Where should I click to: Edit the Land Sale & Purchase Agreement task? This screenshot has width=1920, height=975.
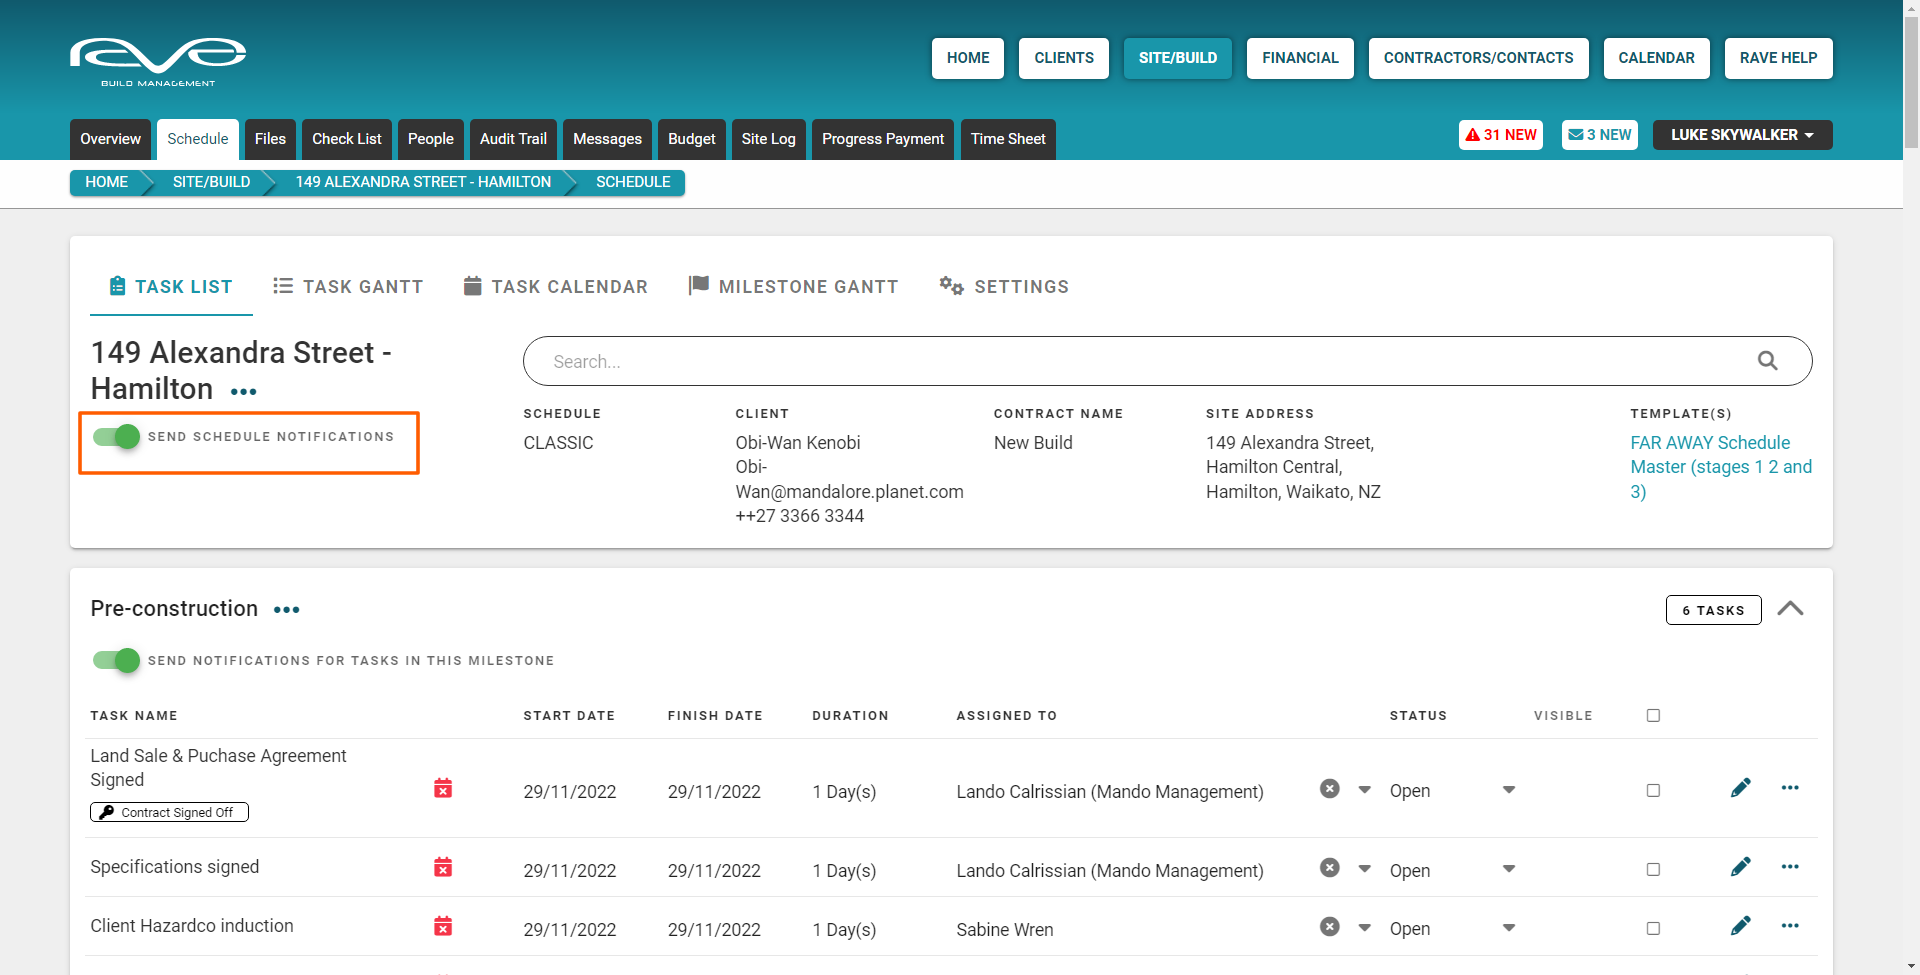(1740, 788)
